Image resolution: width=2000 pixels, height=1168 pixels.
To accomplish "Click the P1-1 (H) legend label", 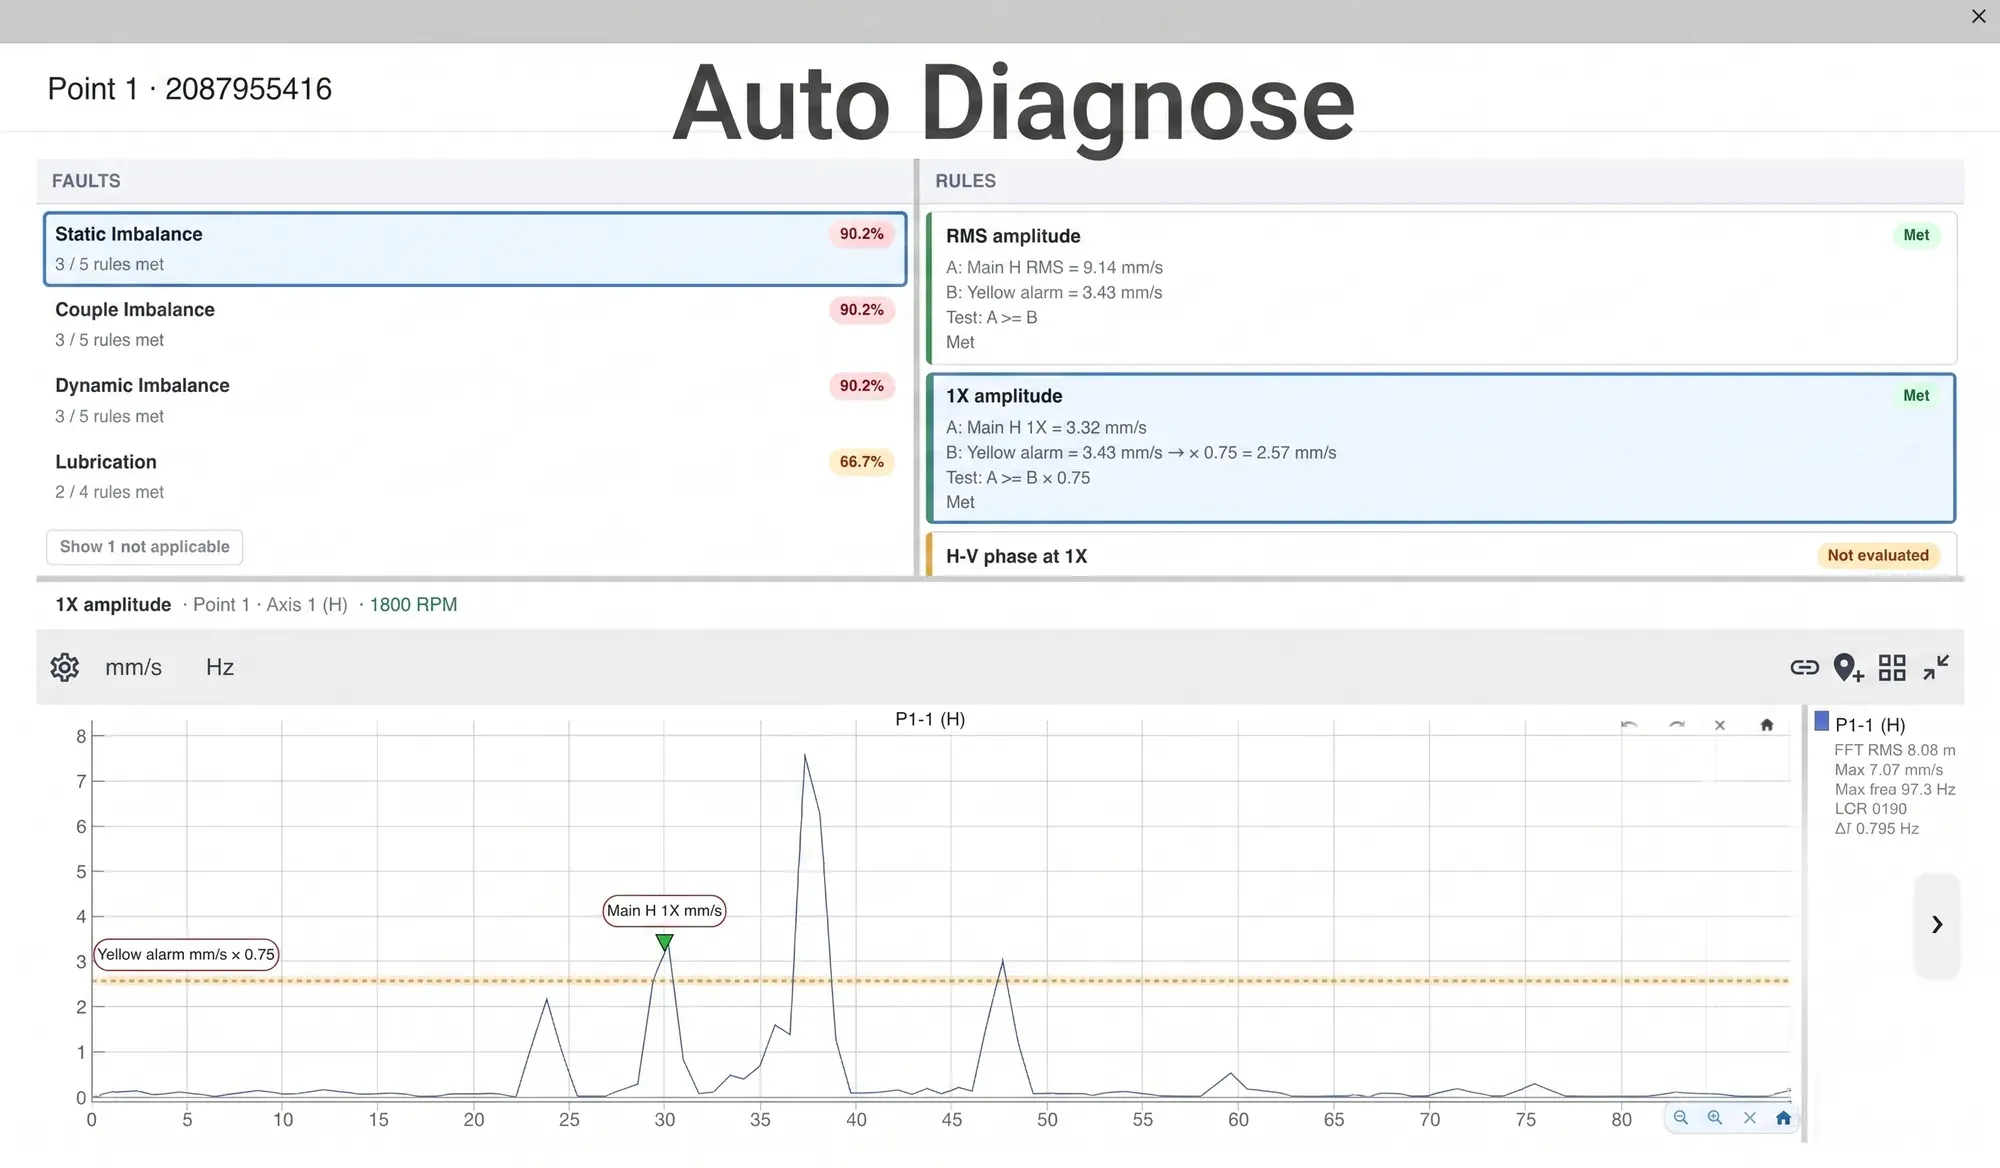I will (x=1870, y=725).
